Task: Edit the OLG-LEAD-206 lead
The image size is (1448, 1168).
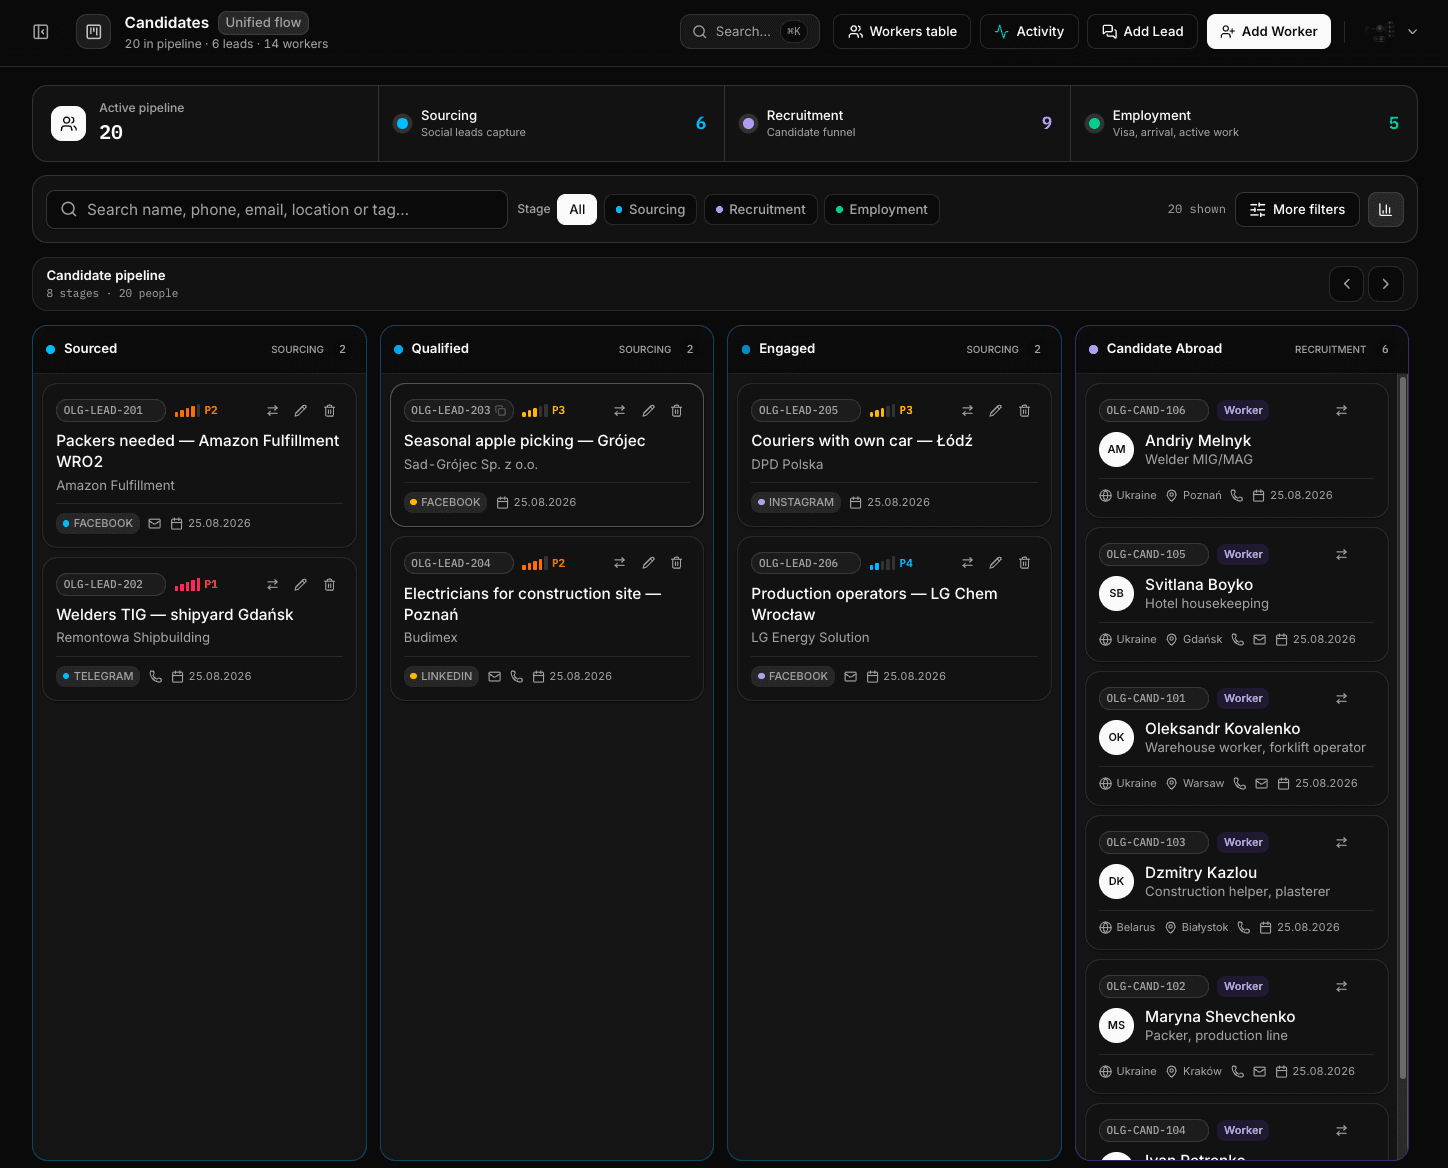Action: click(x=996, y=563)
